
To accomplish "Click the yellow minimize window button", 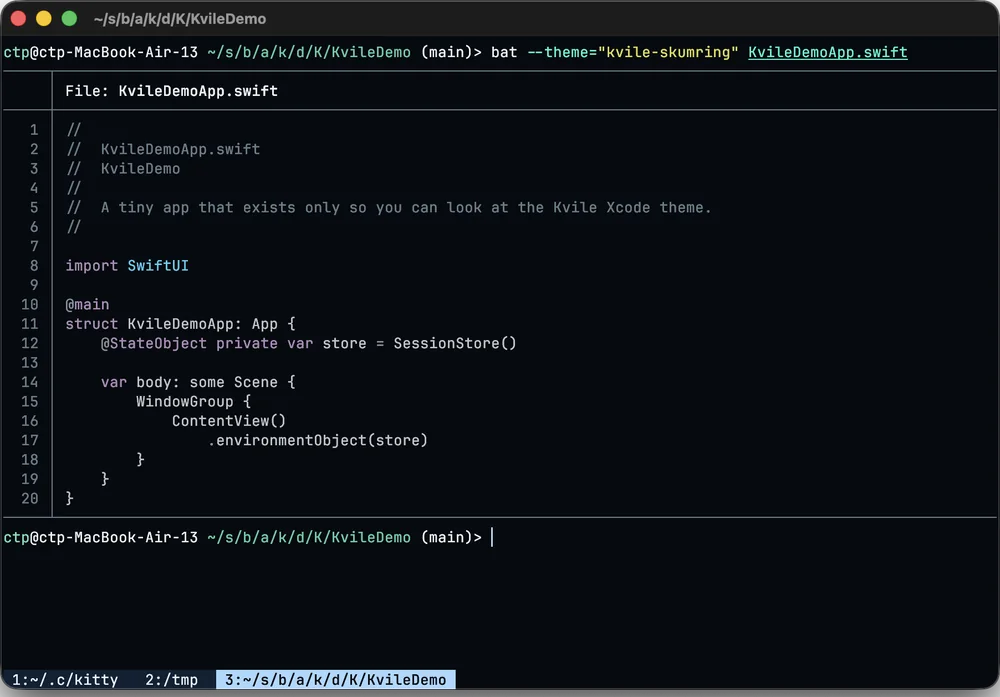I will (x=43, y=18).
